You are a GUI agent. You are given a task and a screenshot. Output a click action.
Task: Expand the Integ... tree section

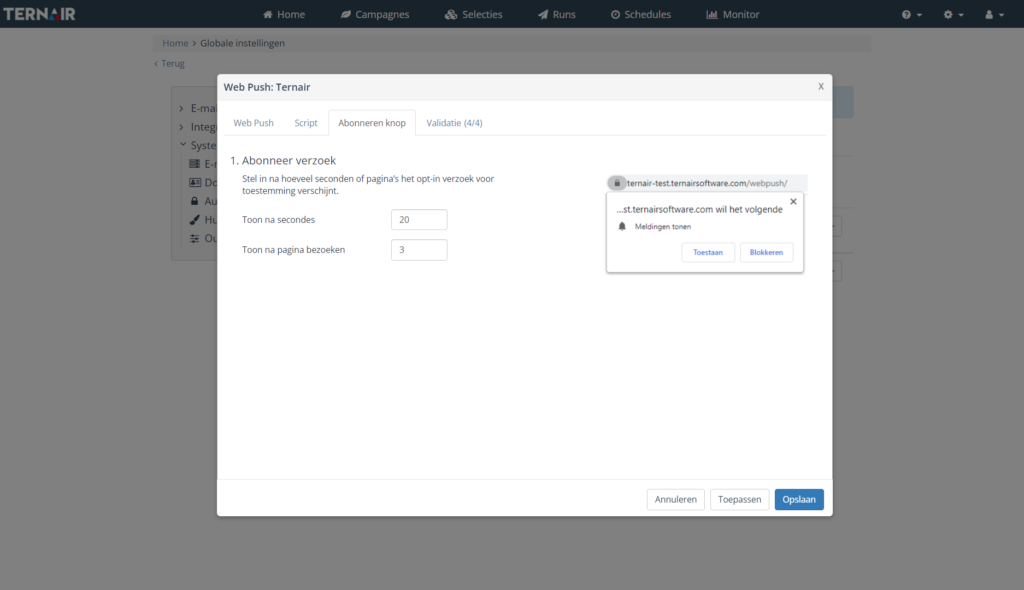182,127
